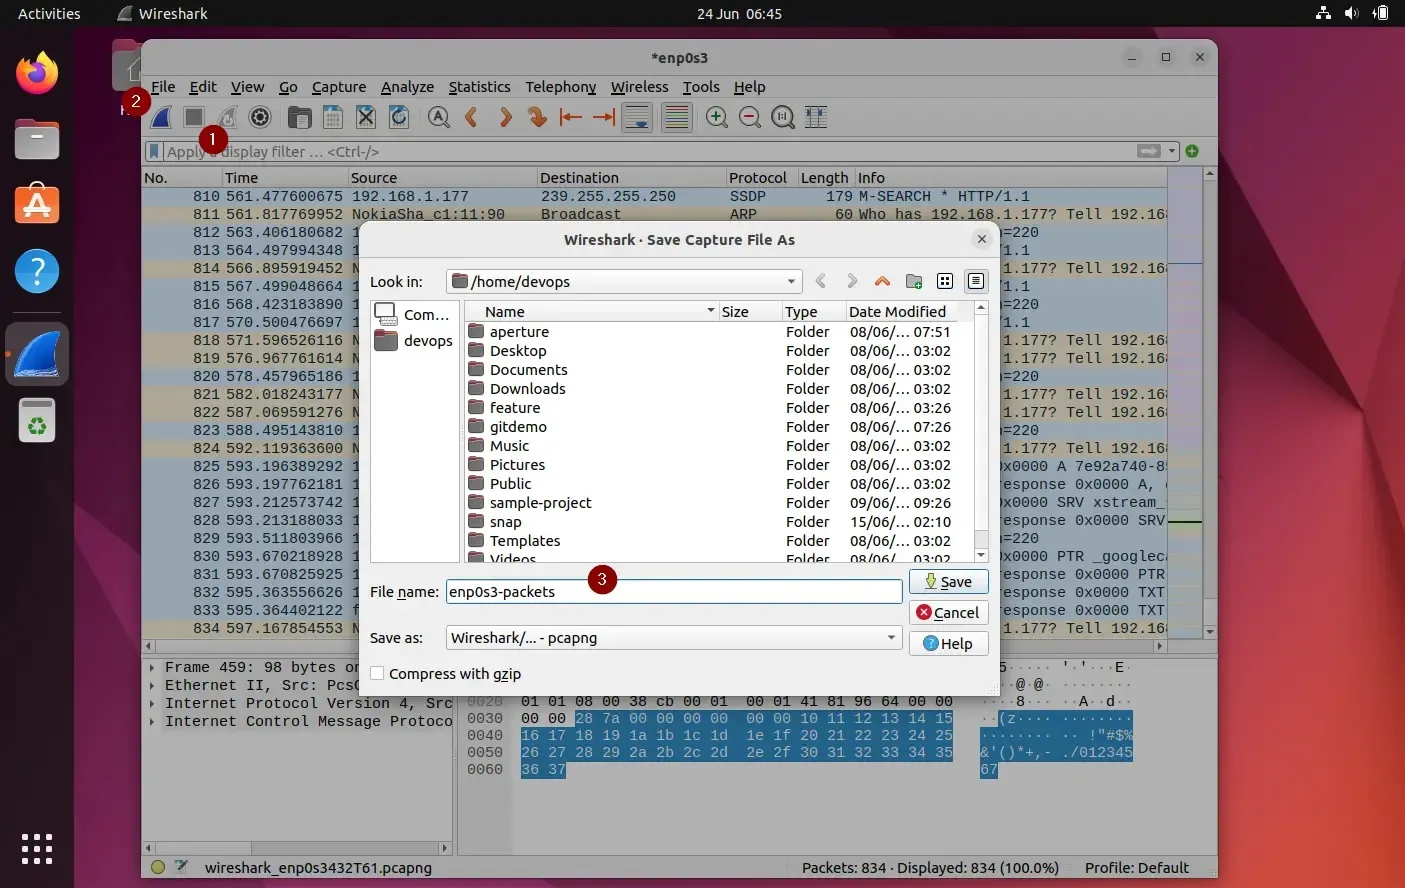Jump to the last packet arrow icon

point(603,117)
